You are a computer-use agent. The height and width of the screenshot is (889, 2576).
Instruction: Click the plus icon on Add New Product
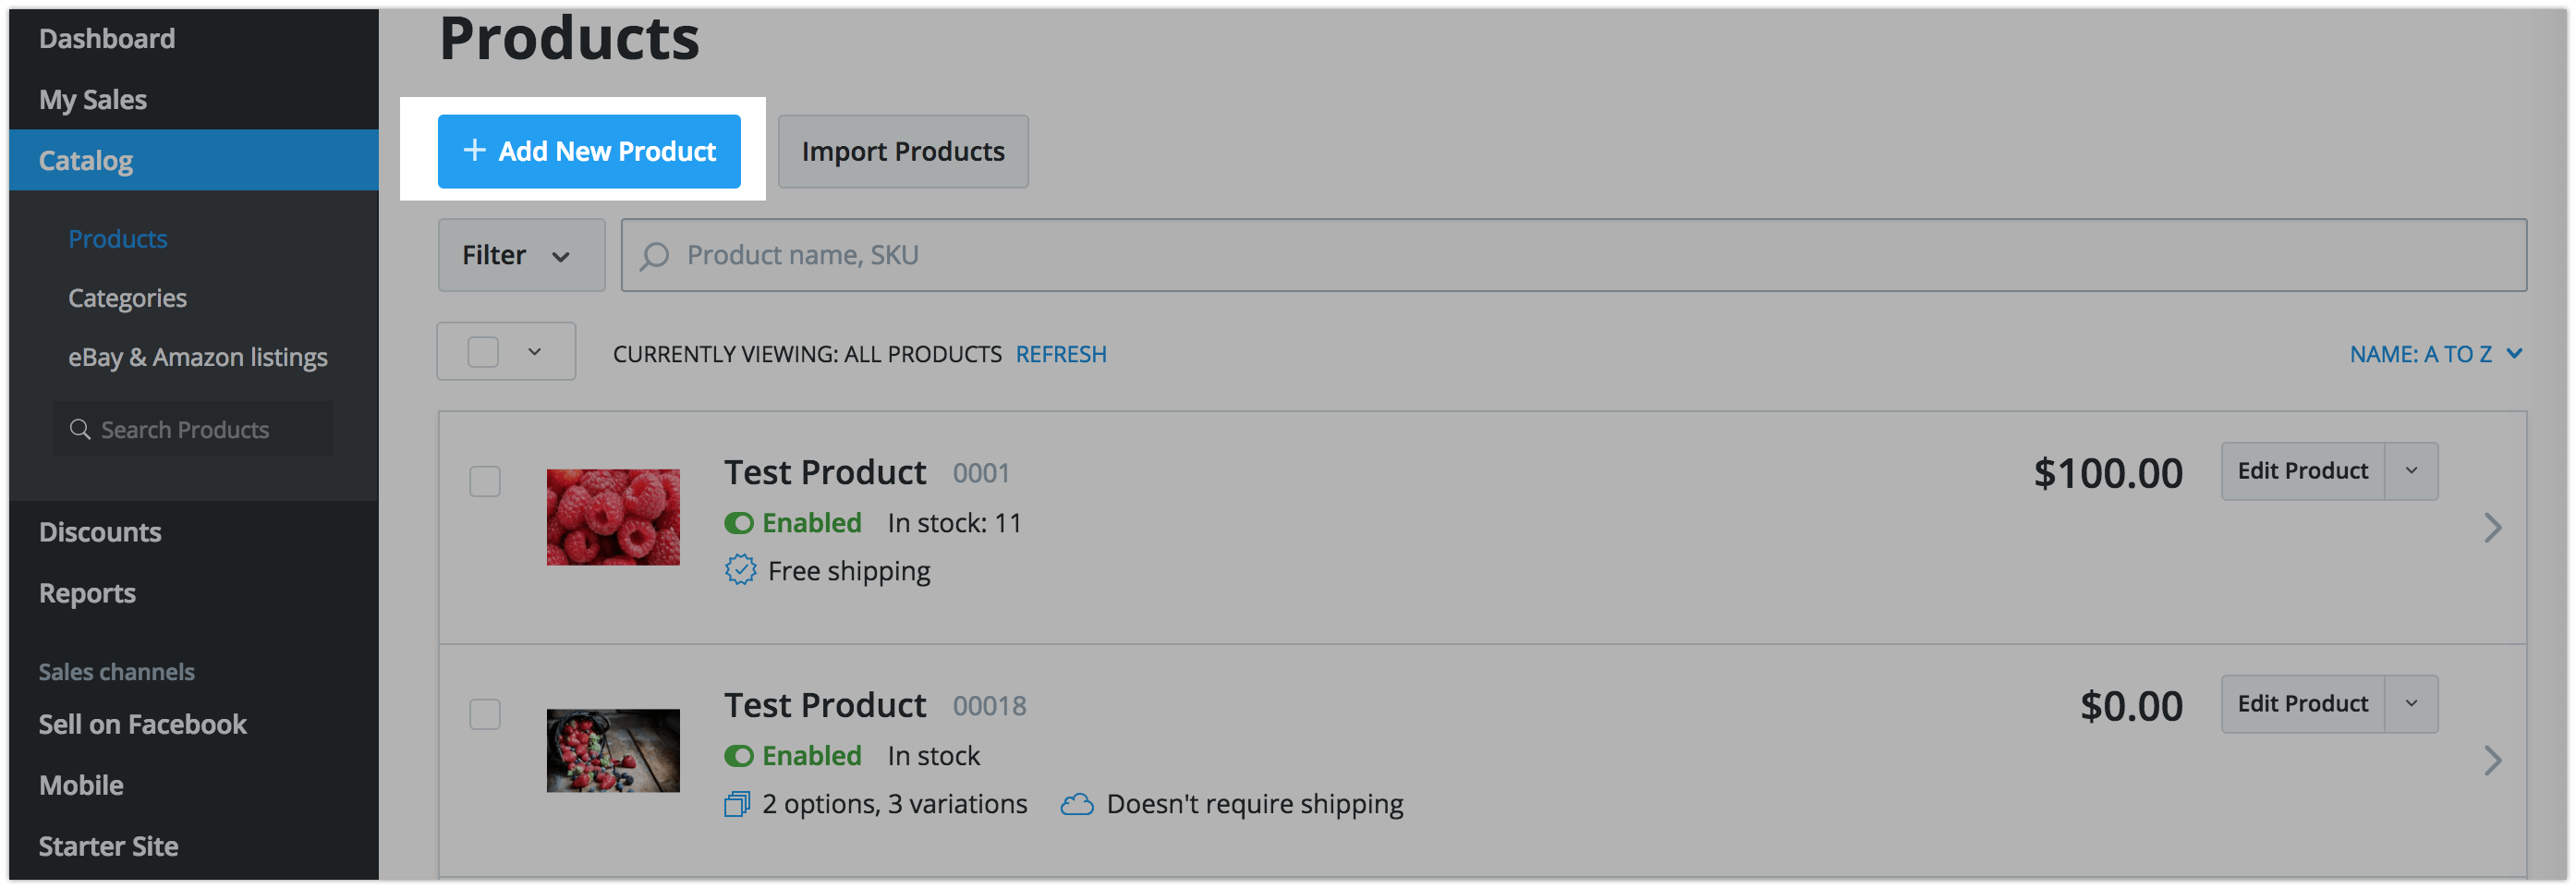tap(475, 150)
